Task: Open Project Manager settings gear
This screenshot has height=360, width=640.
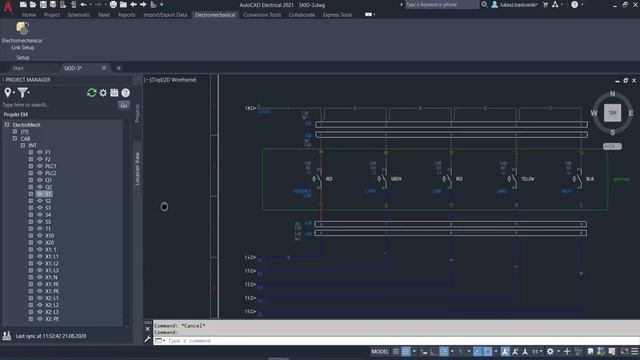Action: coord(103,93)
